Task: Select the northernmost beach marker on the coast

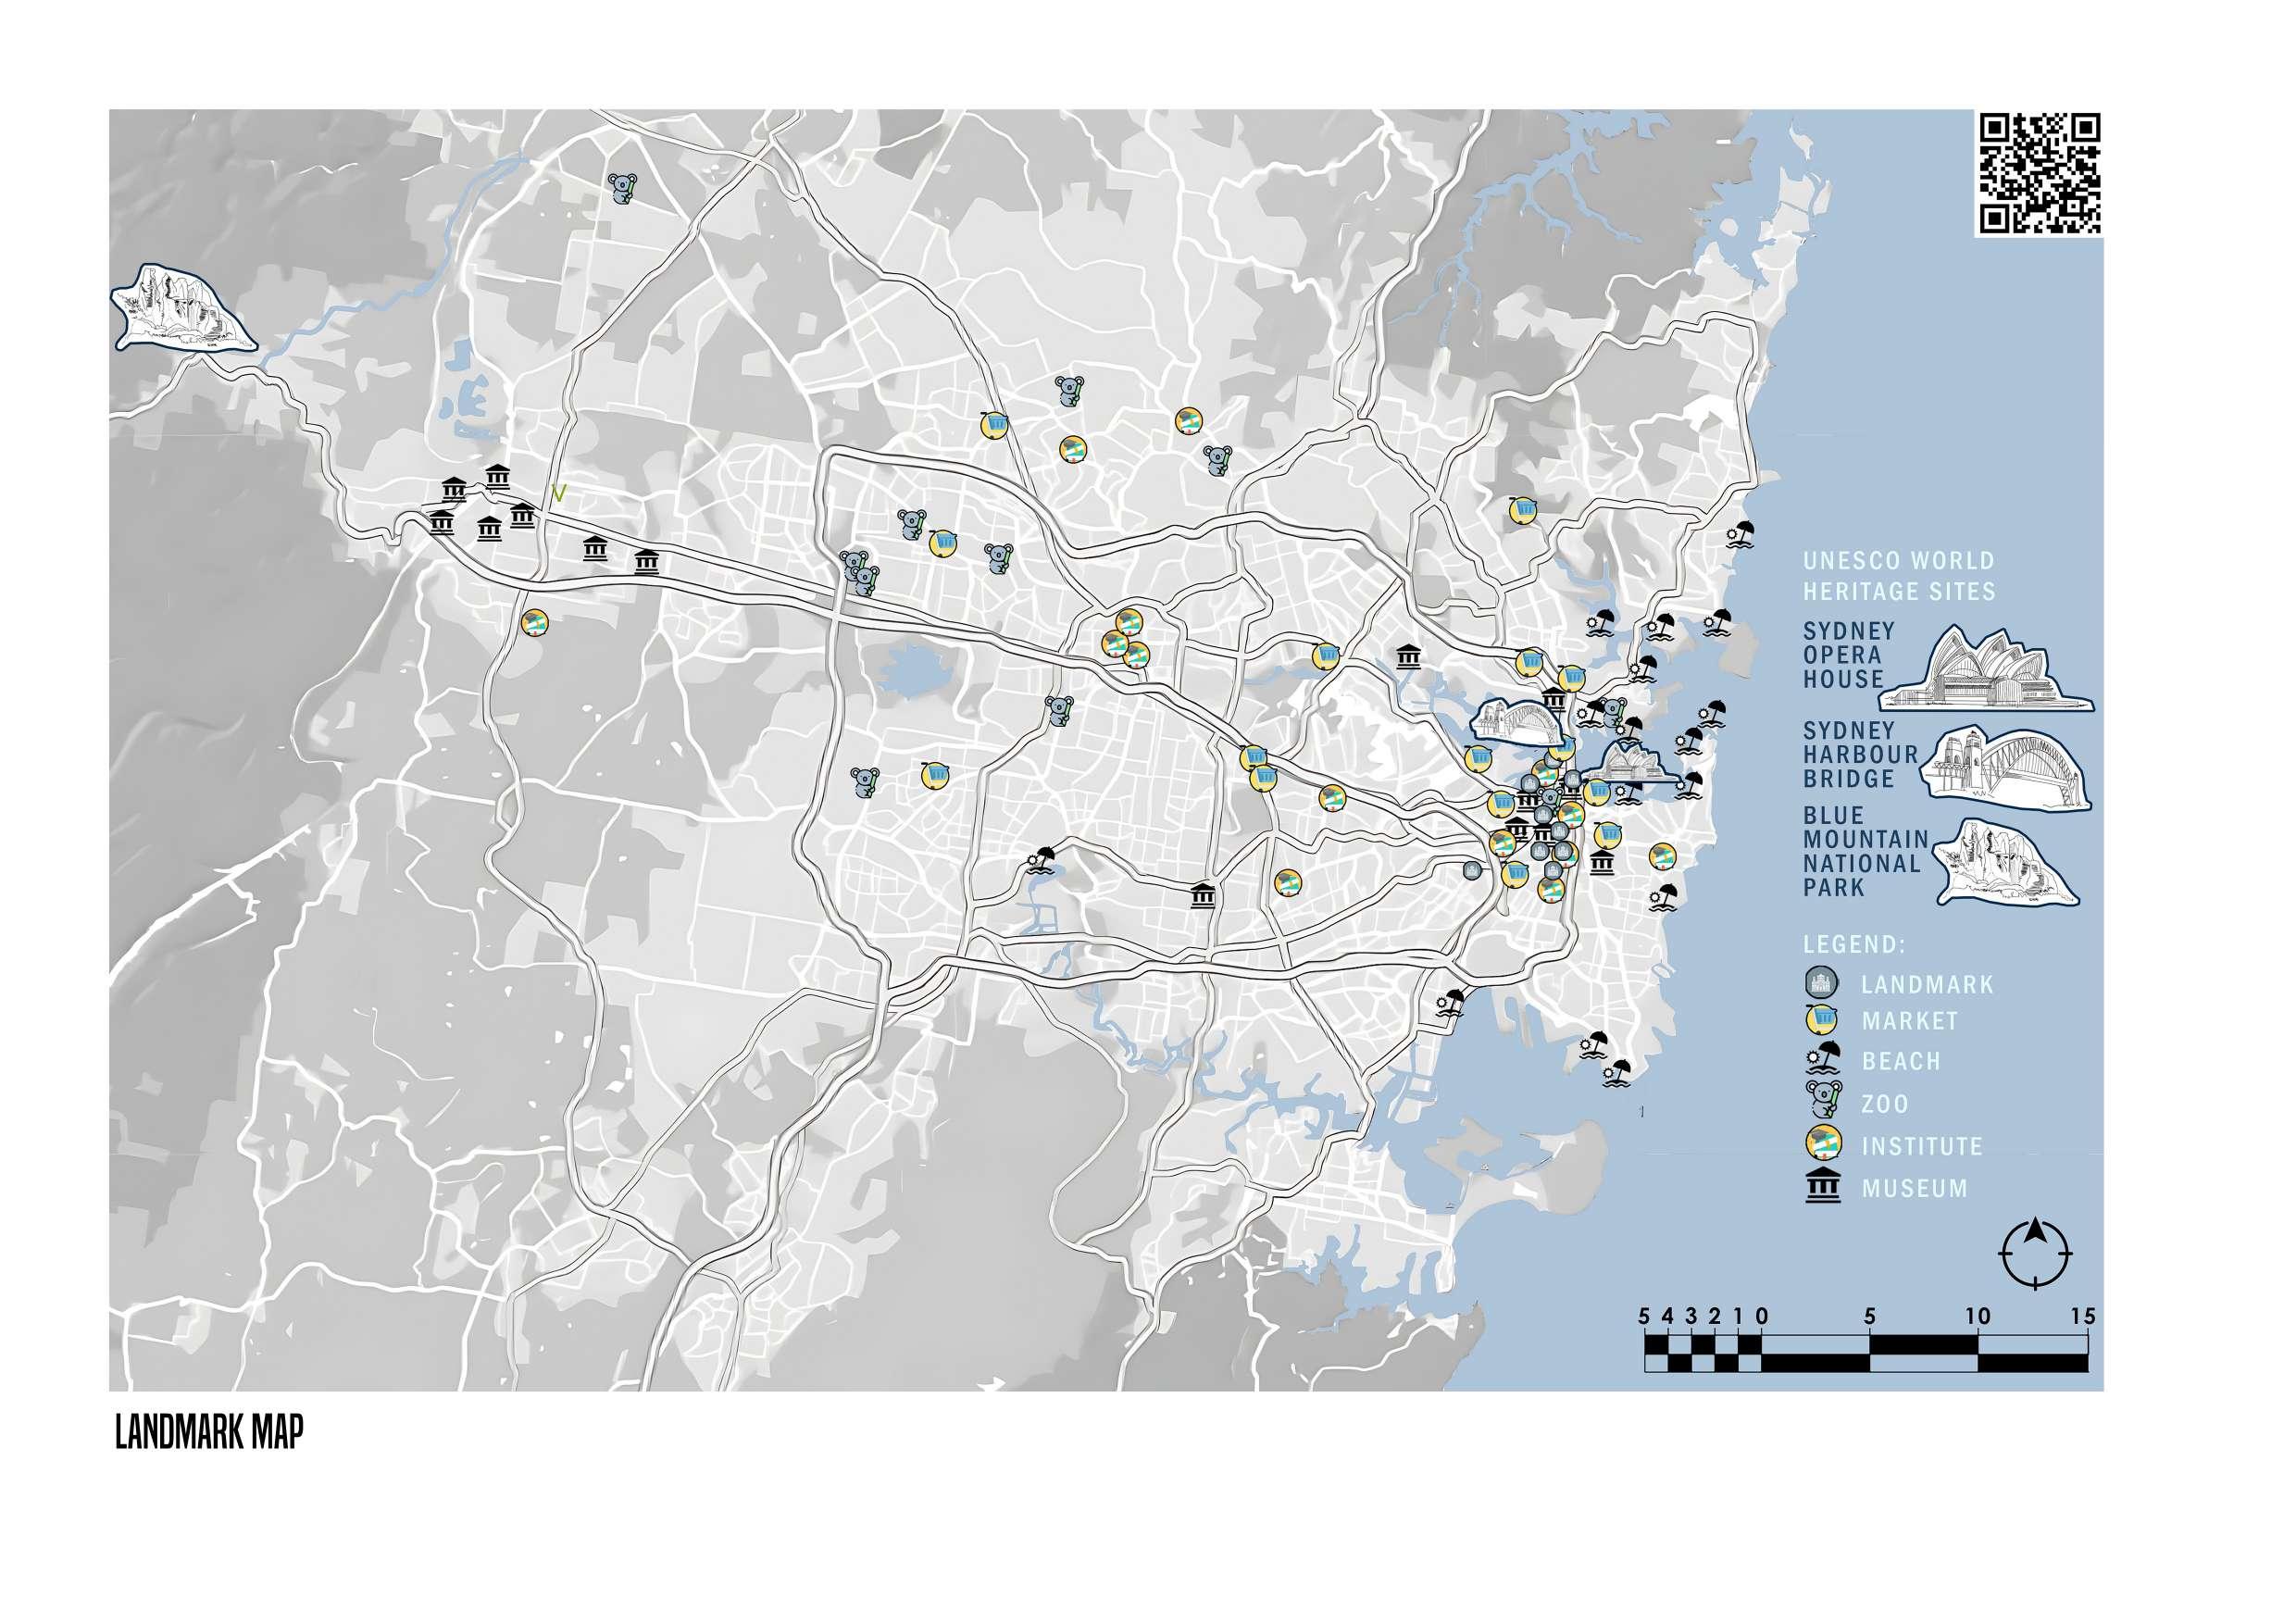Action: [1741, 533]
